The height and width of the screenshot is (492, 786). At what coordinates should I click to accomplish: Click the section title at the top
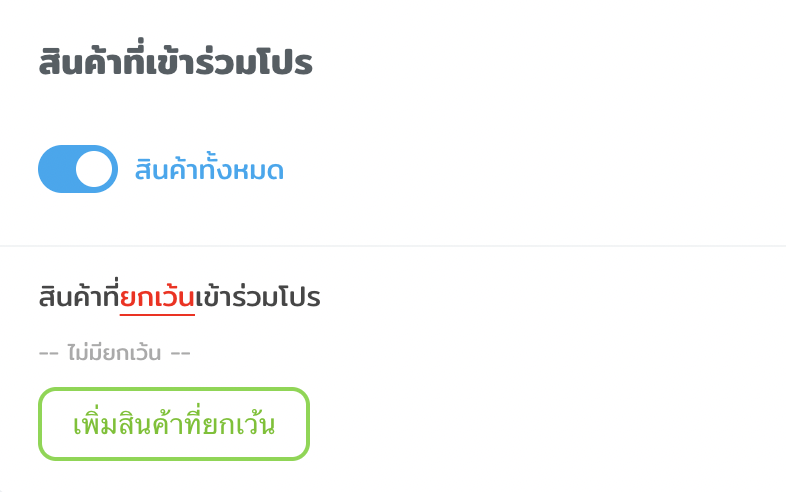(176, 63)
